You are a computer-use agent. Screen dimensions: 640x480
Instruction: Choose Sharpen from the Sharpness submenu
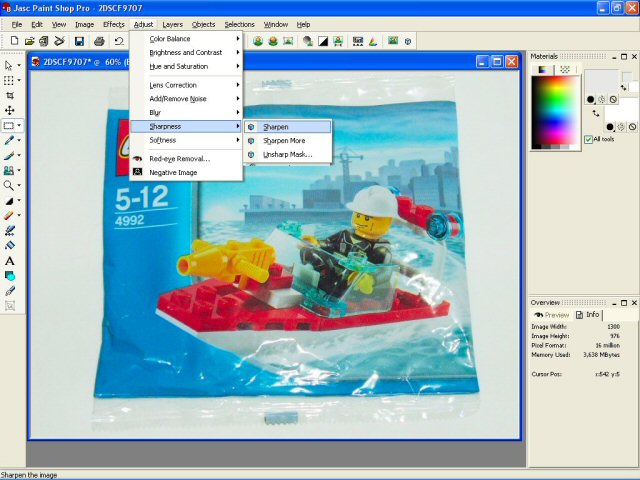pyautogui.click(x=288, y=127)
